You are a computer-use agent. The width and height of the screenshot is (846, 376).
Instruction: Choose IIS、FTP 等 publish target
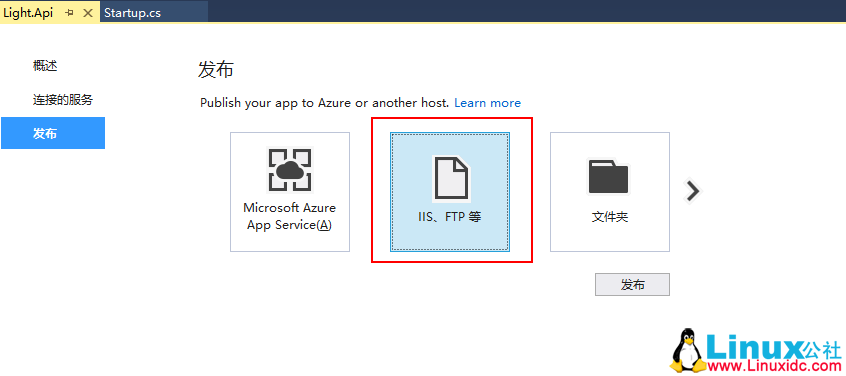click(x=450, y=192)
